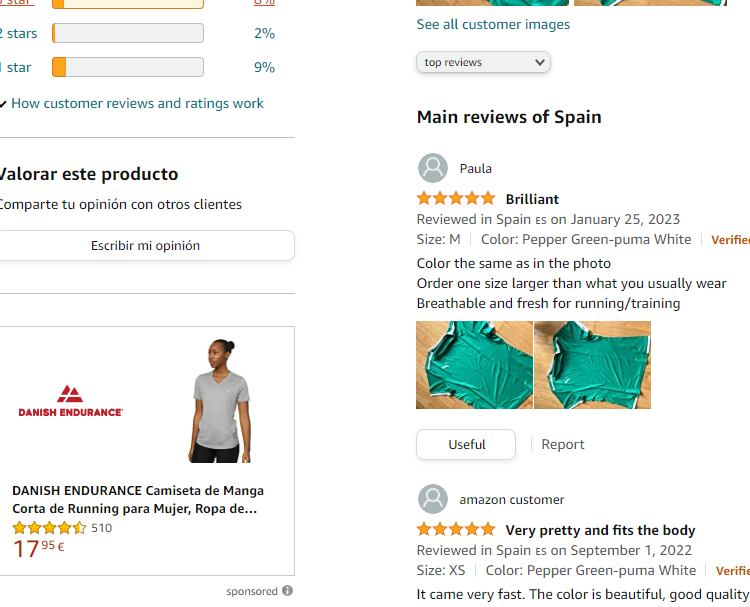Click star rating of Very pretty review
Screen dimensions: 750x607
[456, 530]
